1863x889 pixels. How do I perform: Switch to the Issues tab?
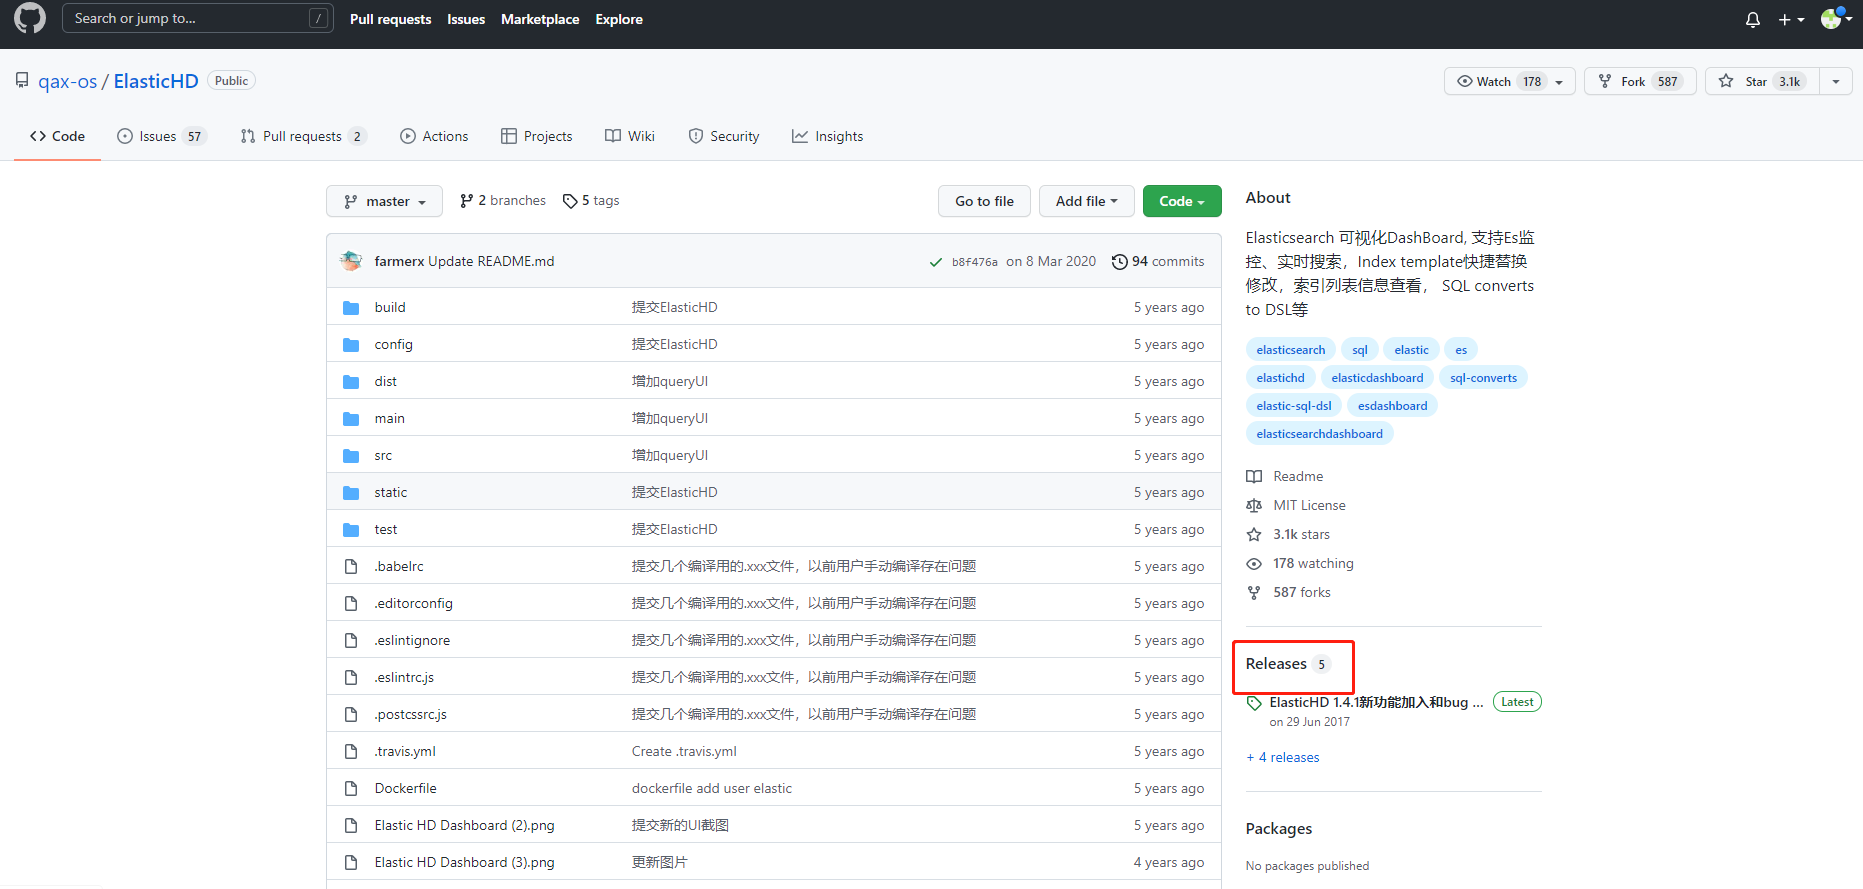coord(162,136)
